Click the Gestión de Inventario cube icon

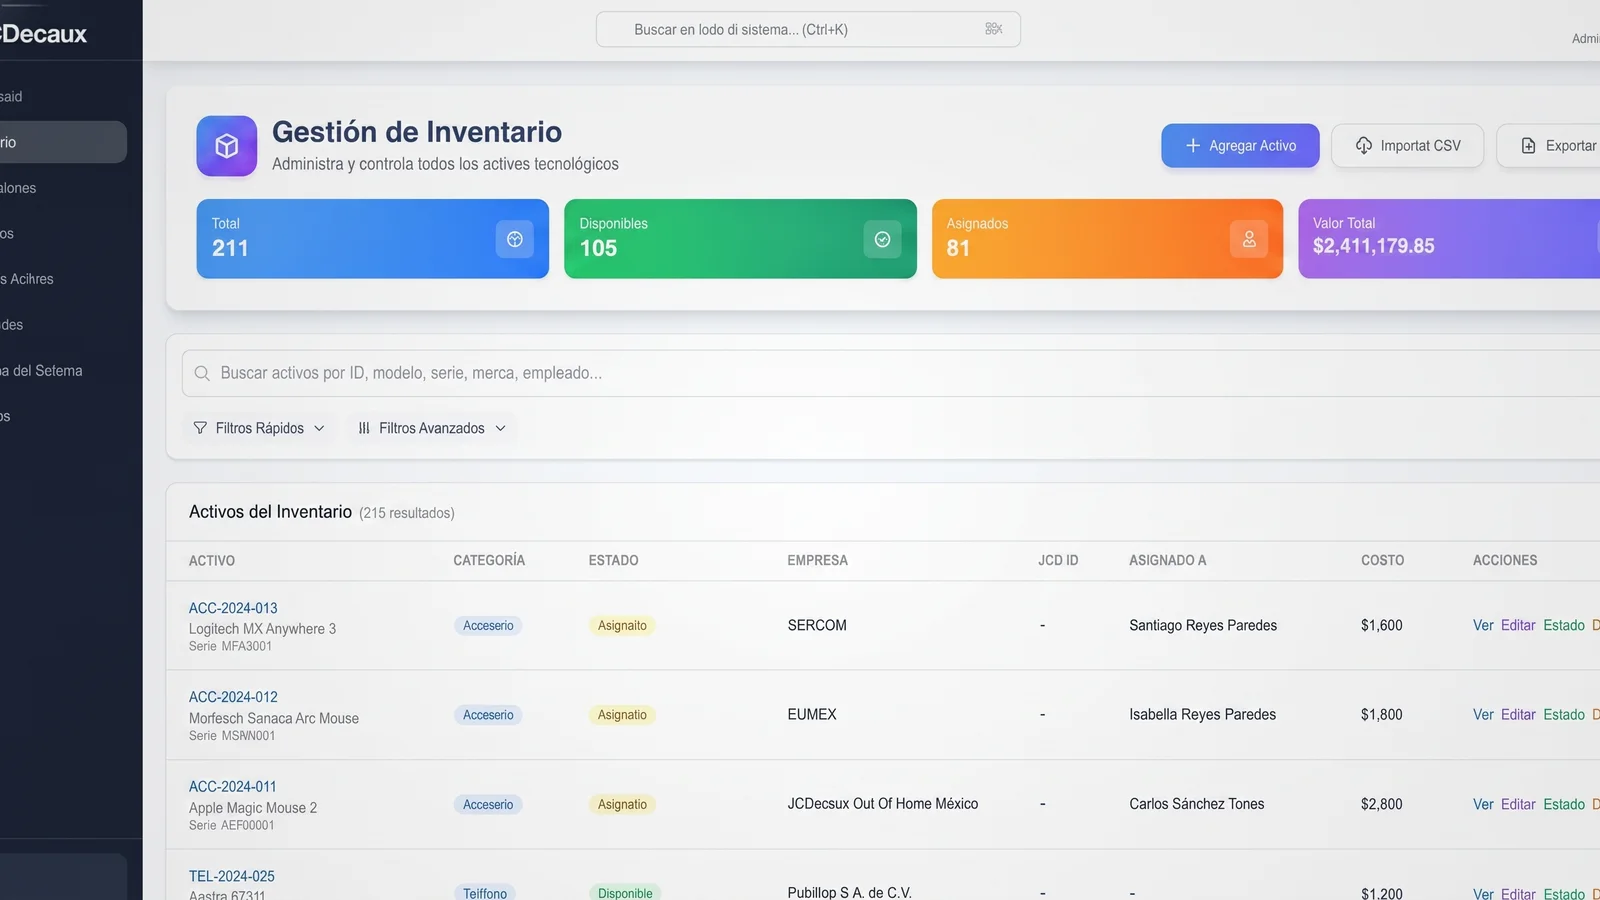227,146
